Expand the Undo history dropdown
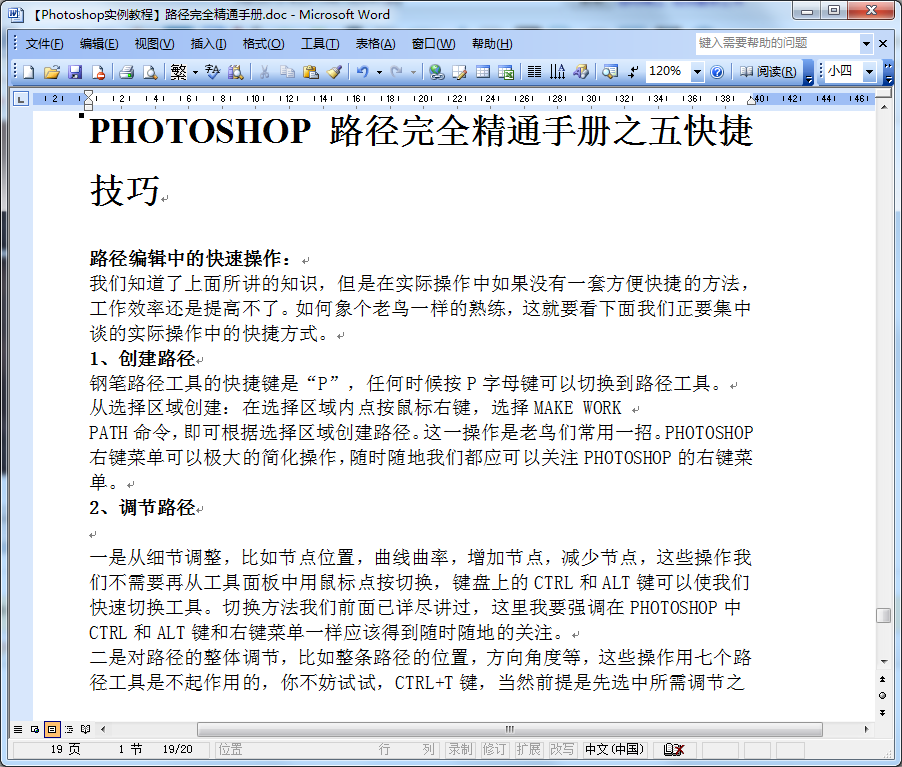This screenshot has width=902, height=767. [379, 72]
